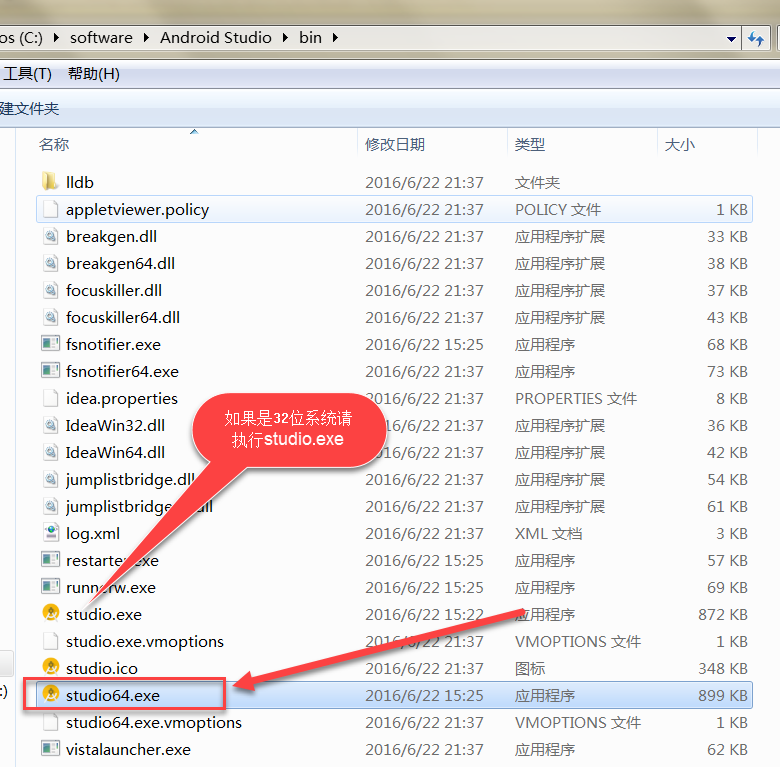Expand the arrow after software in path
Image resolution: width=780 pixels, height=767 pixels.
click(x=146, y=38)
